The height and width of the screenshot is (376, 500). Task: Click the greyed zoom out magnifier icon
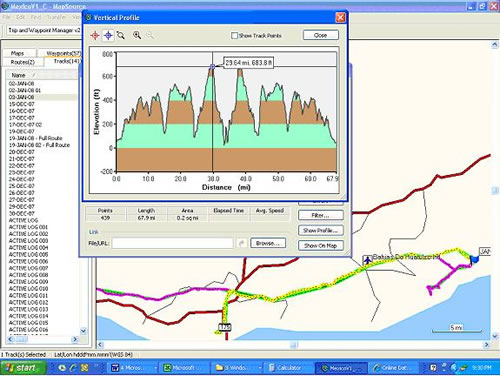[150, 35]
